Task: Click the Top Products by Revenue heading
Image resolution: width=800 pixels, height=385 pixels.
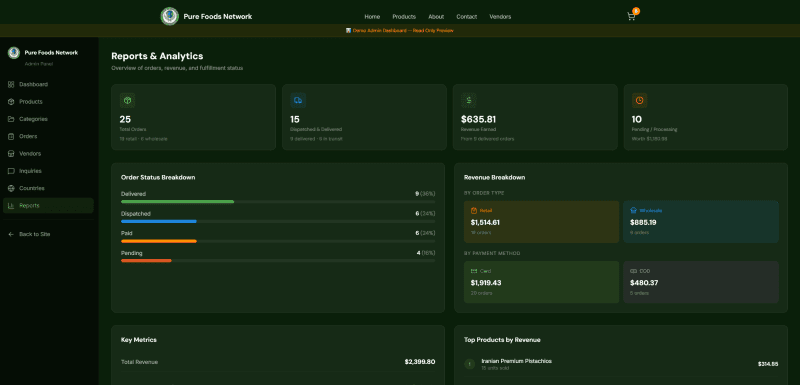Action: pyautogui.click(x=502, y=340)
